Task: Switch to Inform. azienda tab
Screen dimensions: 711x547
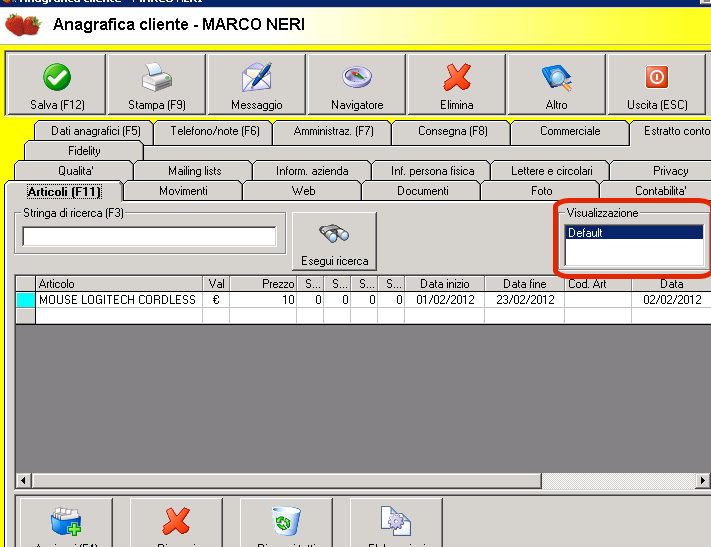Action: (312, 171)
